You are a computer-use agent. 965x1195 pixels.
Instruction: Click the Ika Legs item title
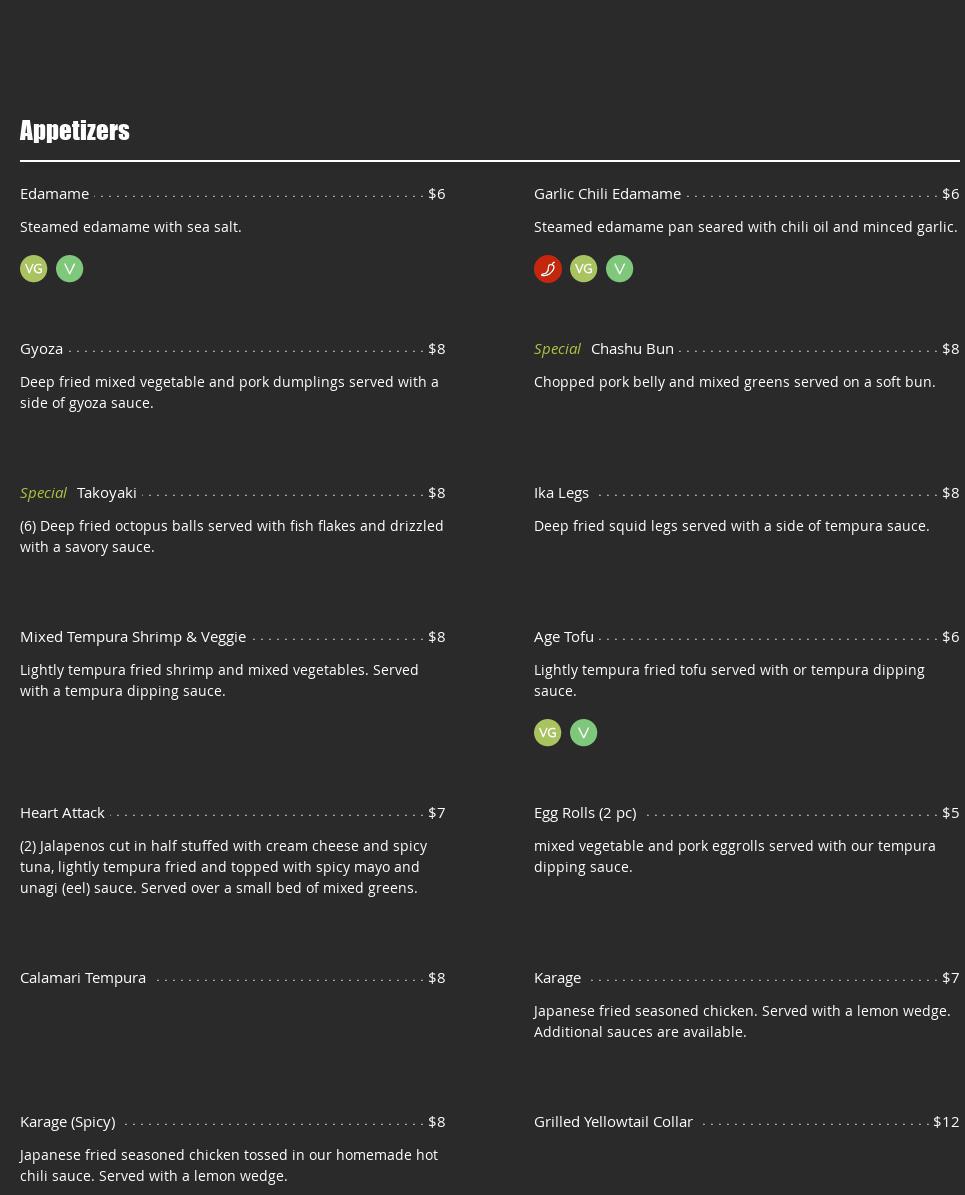click(561, 493)
